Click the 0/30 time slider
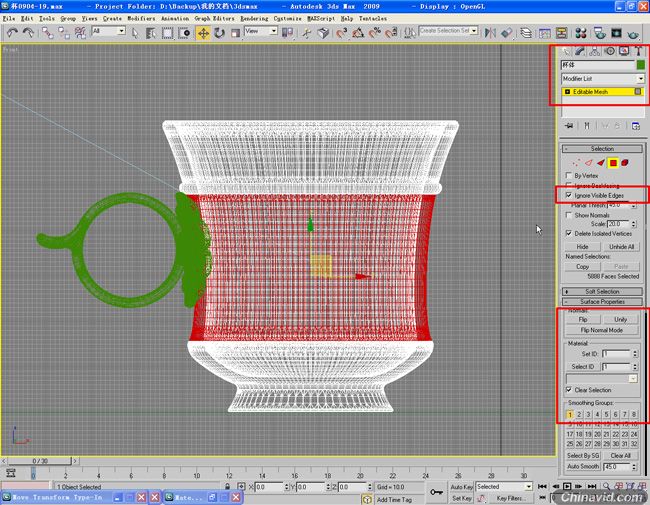The image size is (650, 505). point(40,461)
